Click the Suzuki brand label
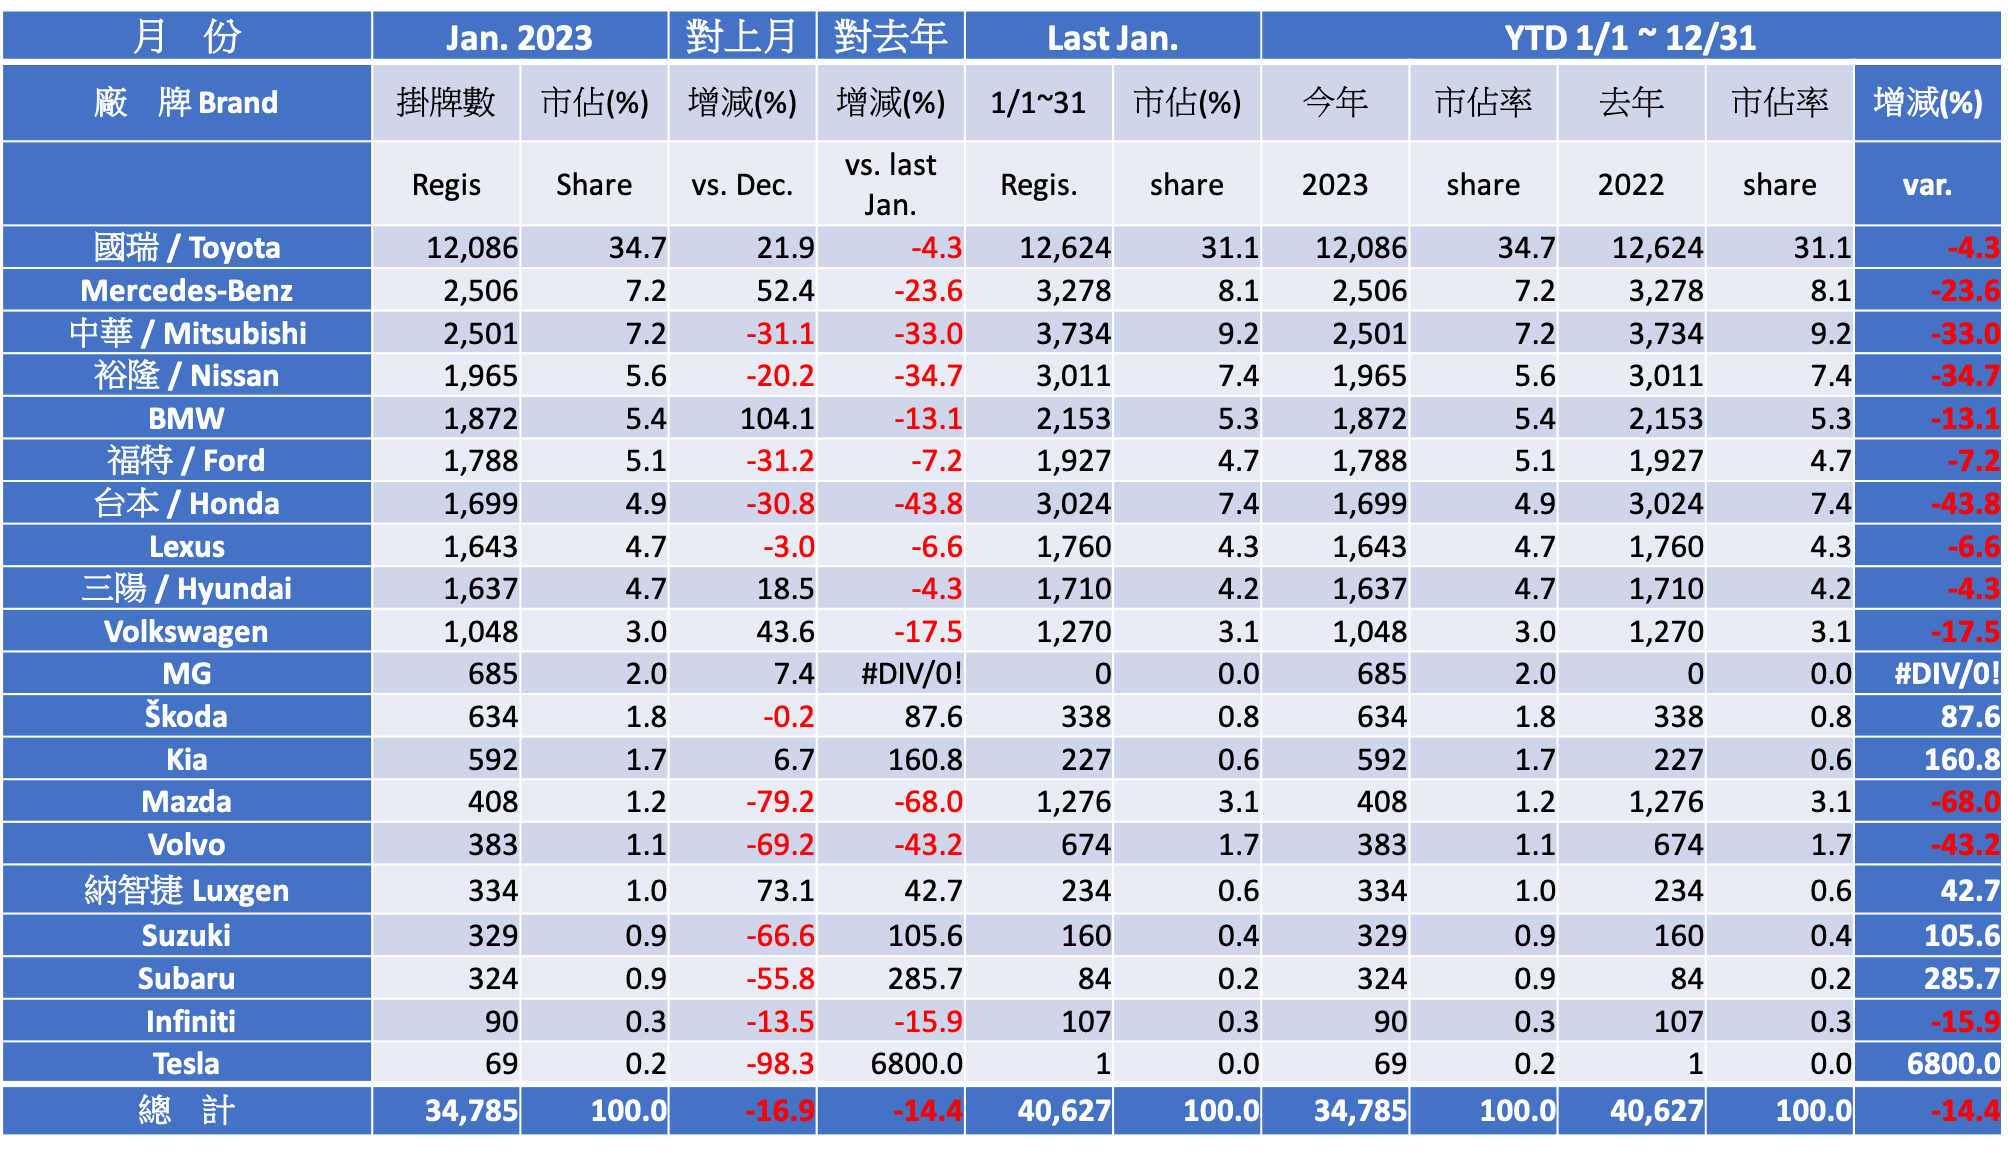Image resolution: width=2008 pixels, height=1152 pixels. pyautogui.click(x=187, y=935)
